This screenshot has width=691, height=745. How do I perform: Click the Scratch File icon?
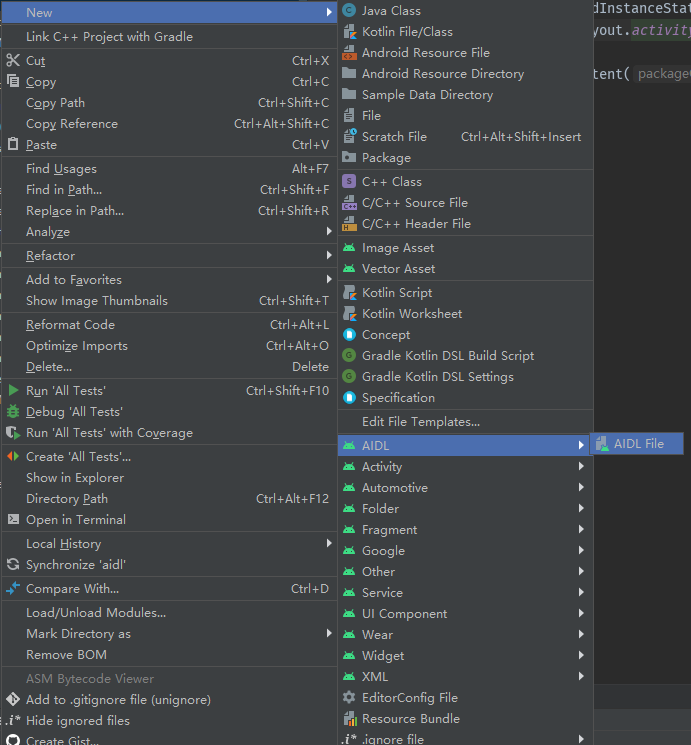[349, 136]
